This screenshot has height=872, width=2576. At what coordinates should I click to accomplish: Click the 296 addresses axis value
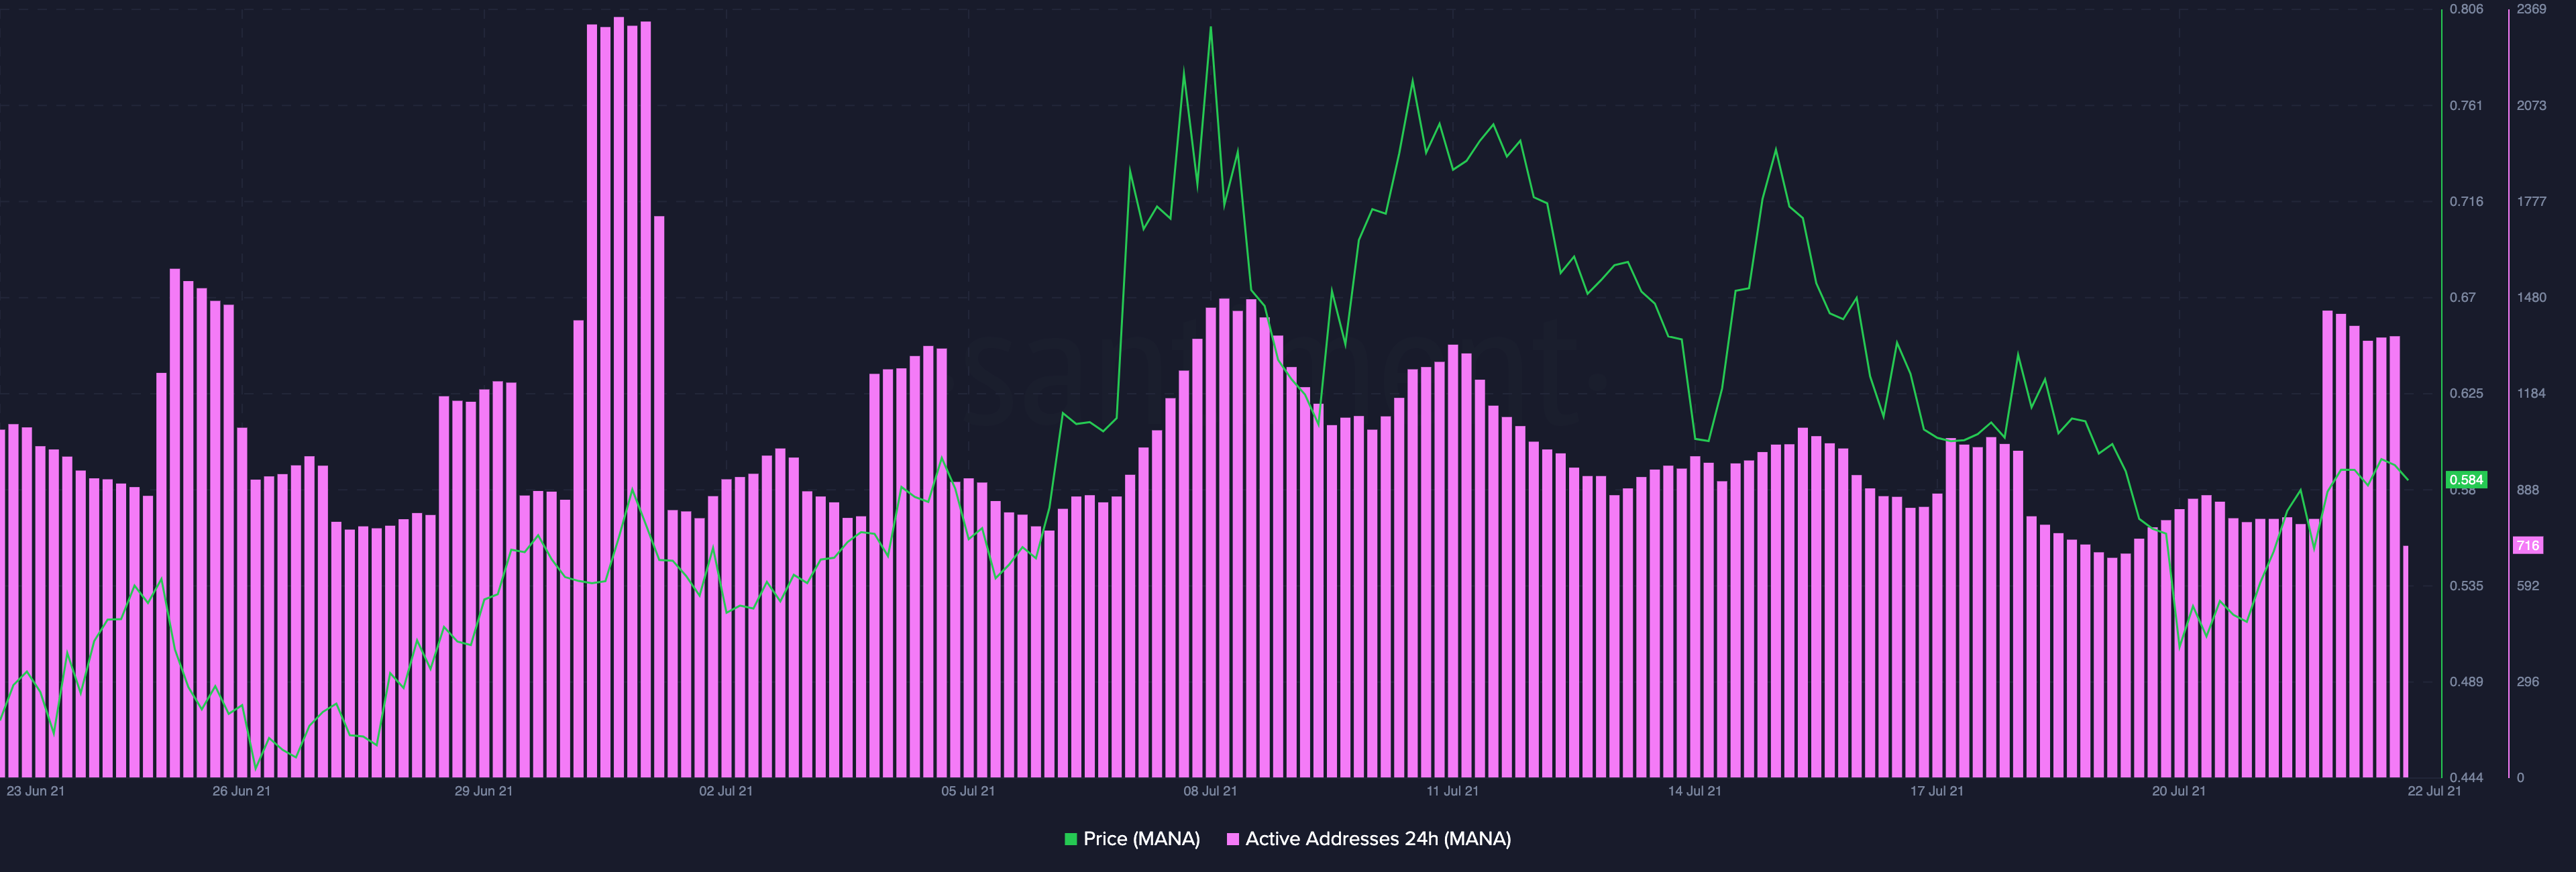[x=2528, y=682]
